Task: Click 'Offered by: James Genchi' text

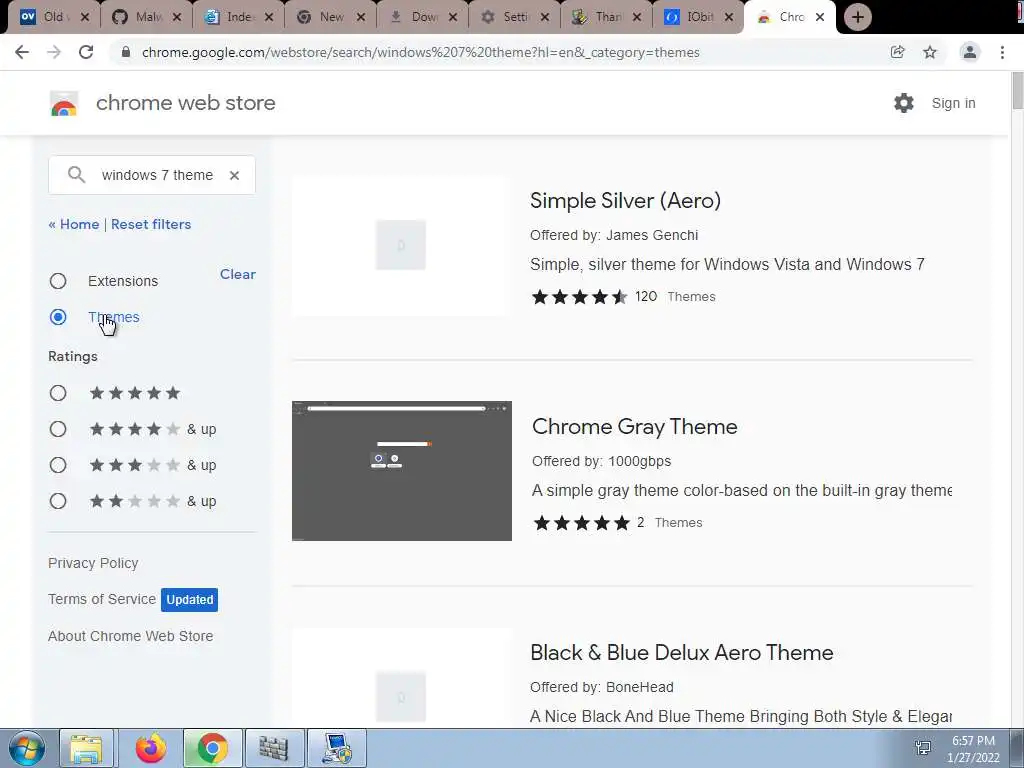Action: (614, 235)
